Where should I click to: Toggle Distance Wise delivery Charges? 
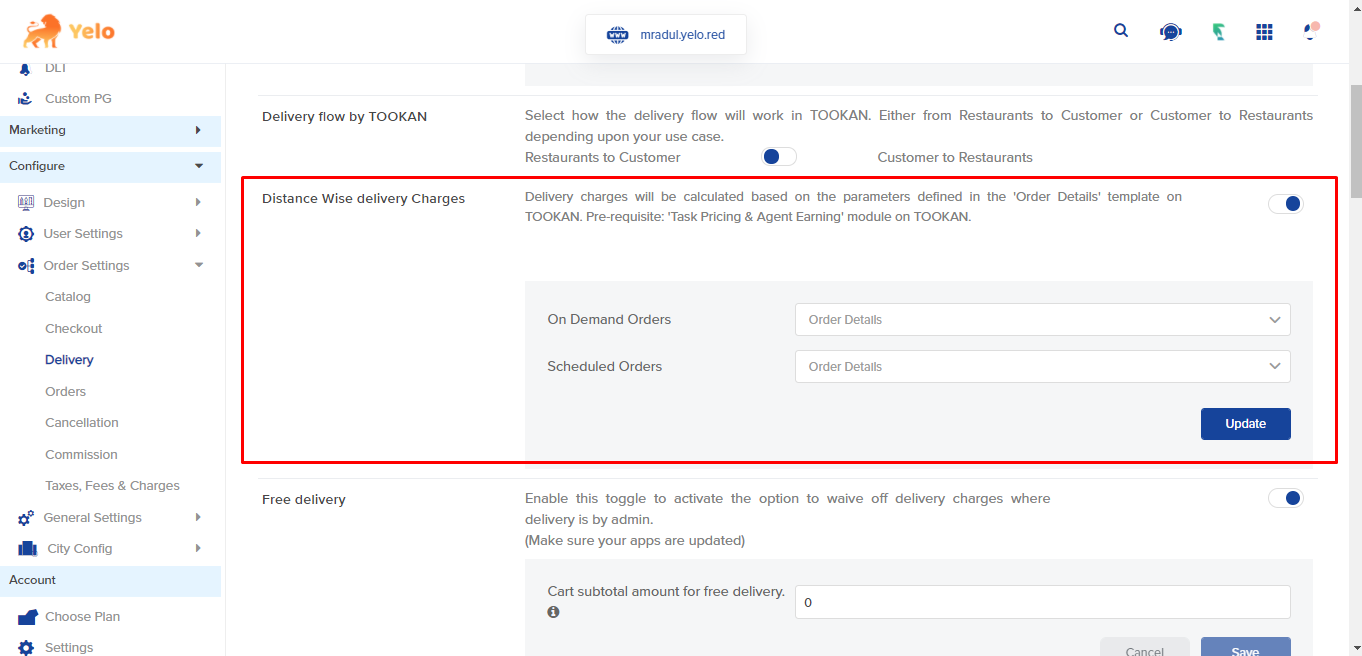pyautogui.click(x=1285, y=203)
